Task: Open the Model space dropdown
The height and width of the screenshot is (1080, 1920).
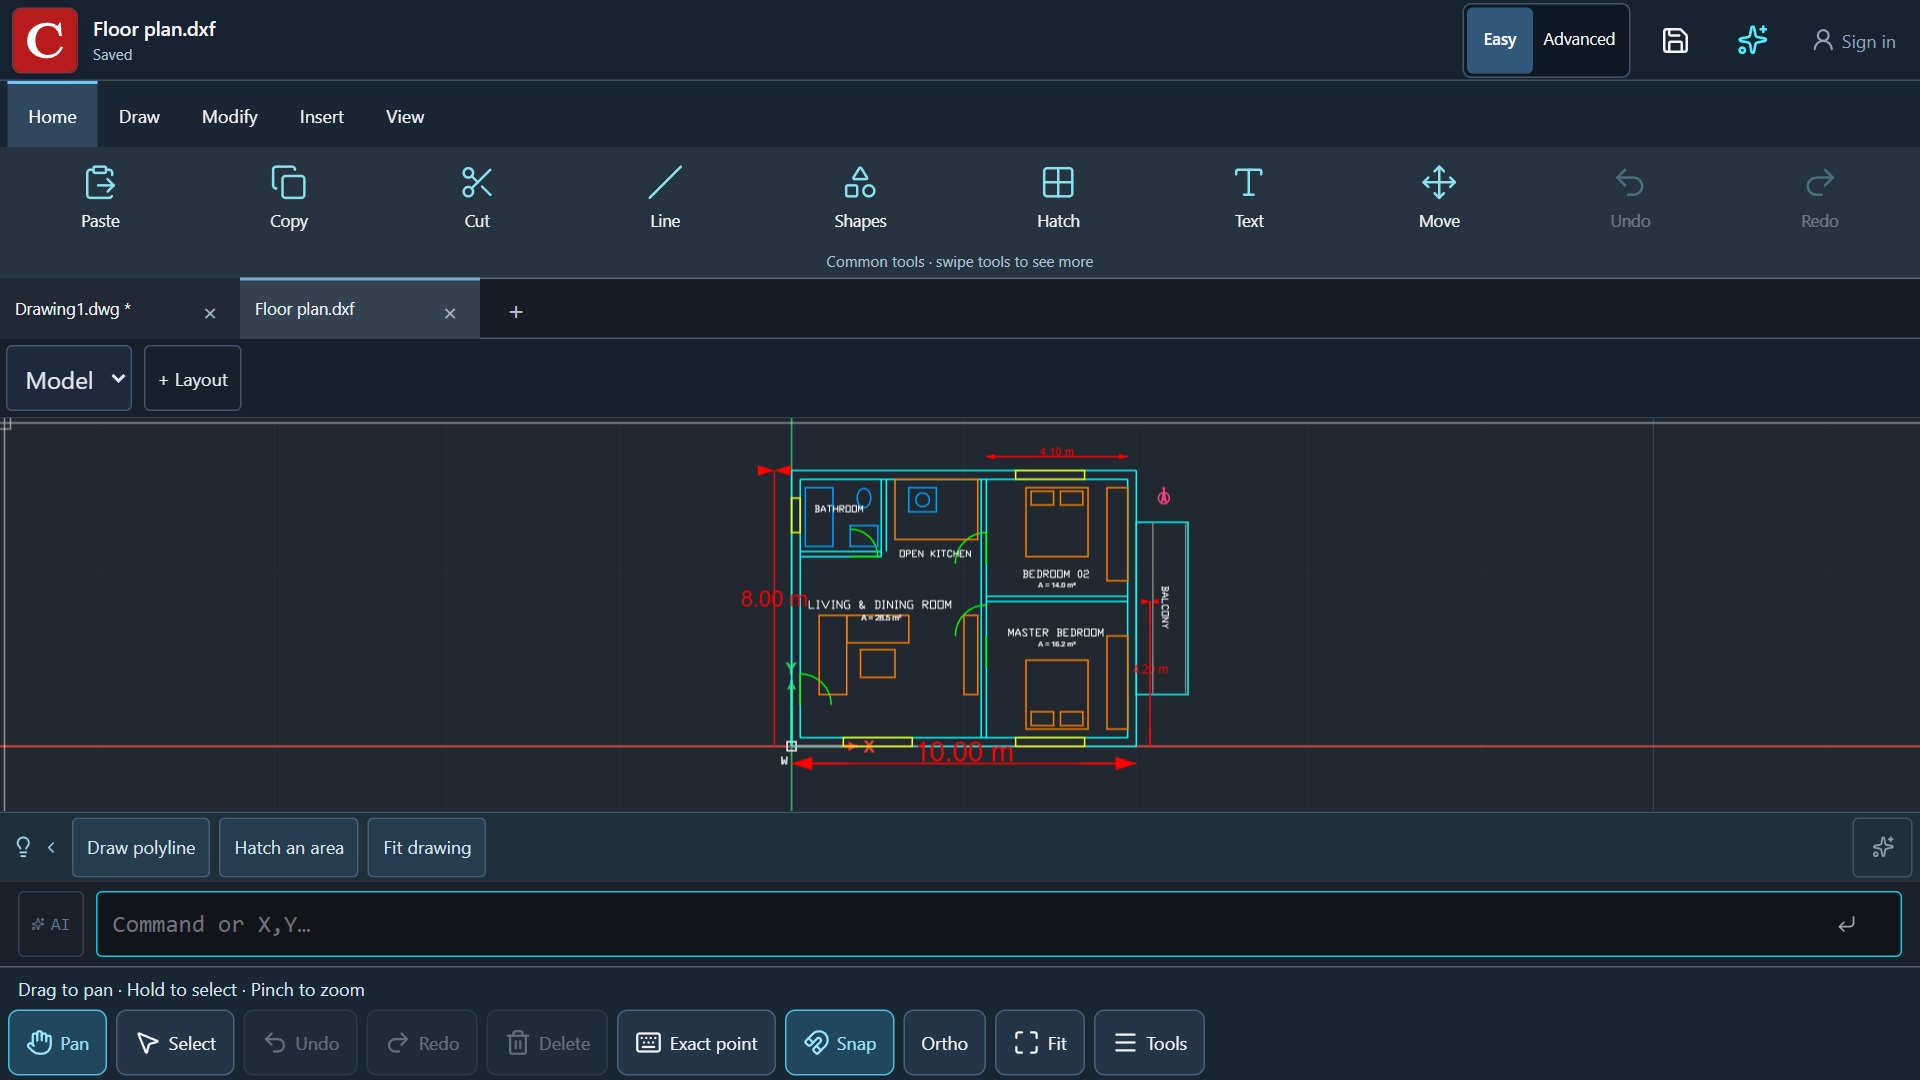Action: (69, 379)
